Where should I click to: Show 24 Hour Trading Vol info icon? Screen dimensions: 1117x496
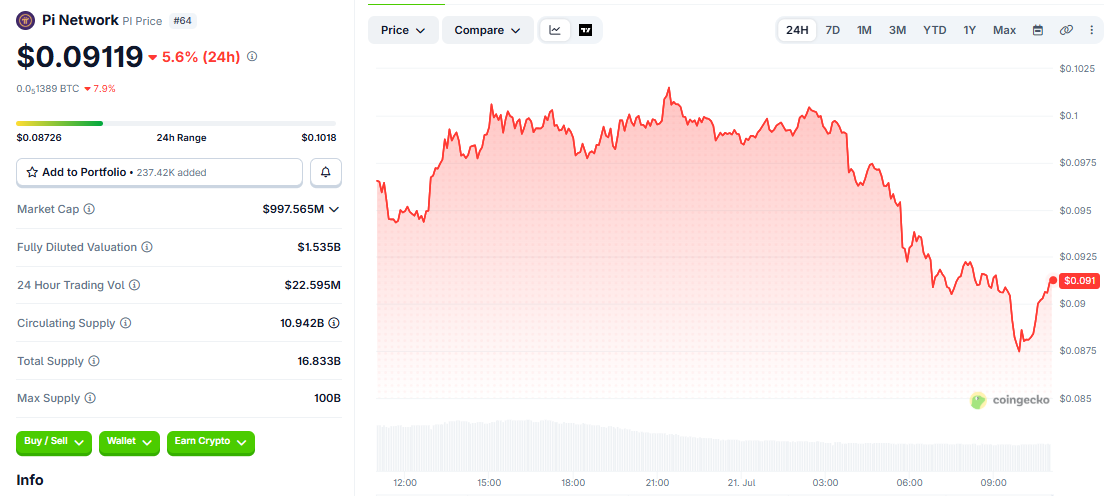coord(134,285)
